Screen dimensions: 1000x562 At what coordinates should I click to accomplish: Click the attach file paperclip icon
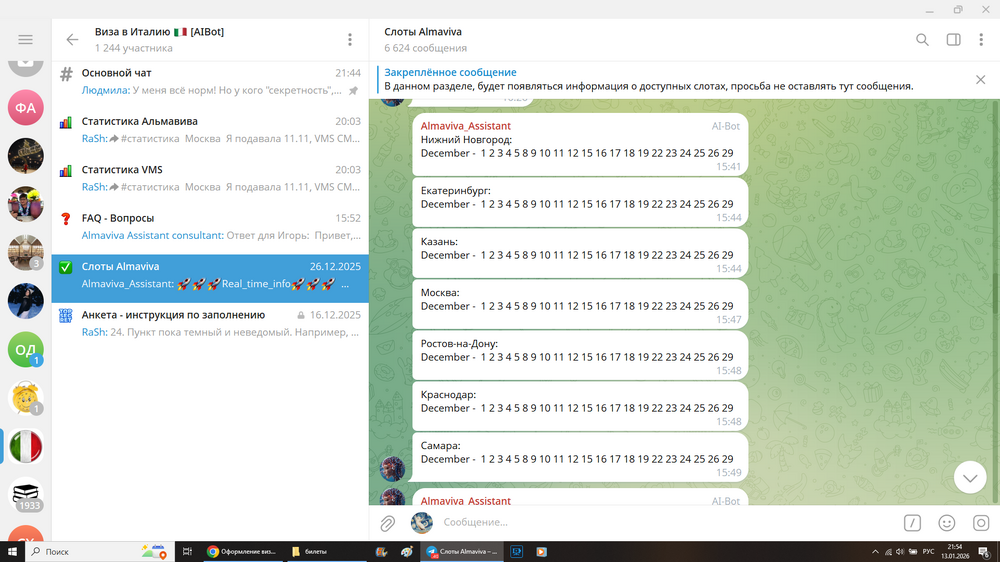pyautogui.click(x=388, y=523)
